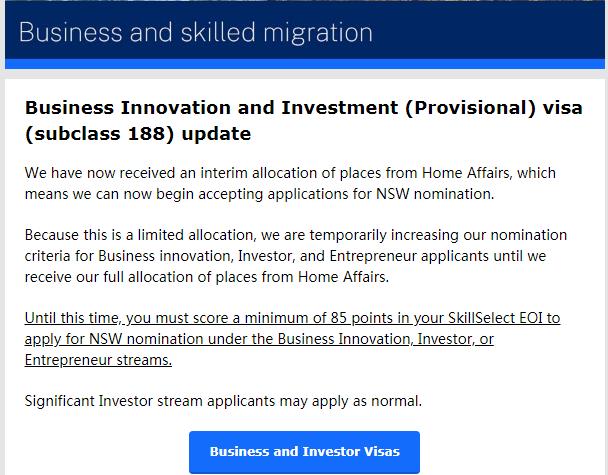Click the image strip above the navy banner

pos(305,1)
